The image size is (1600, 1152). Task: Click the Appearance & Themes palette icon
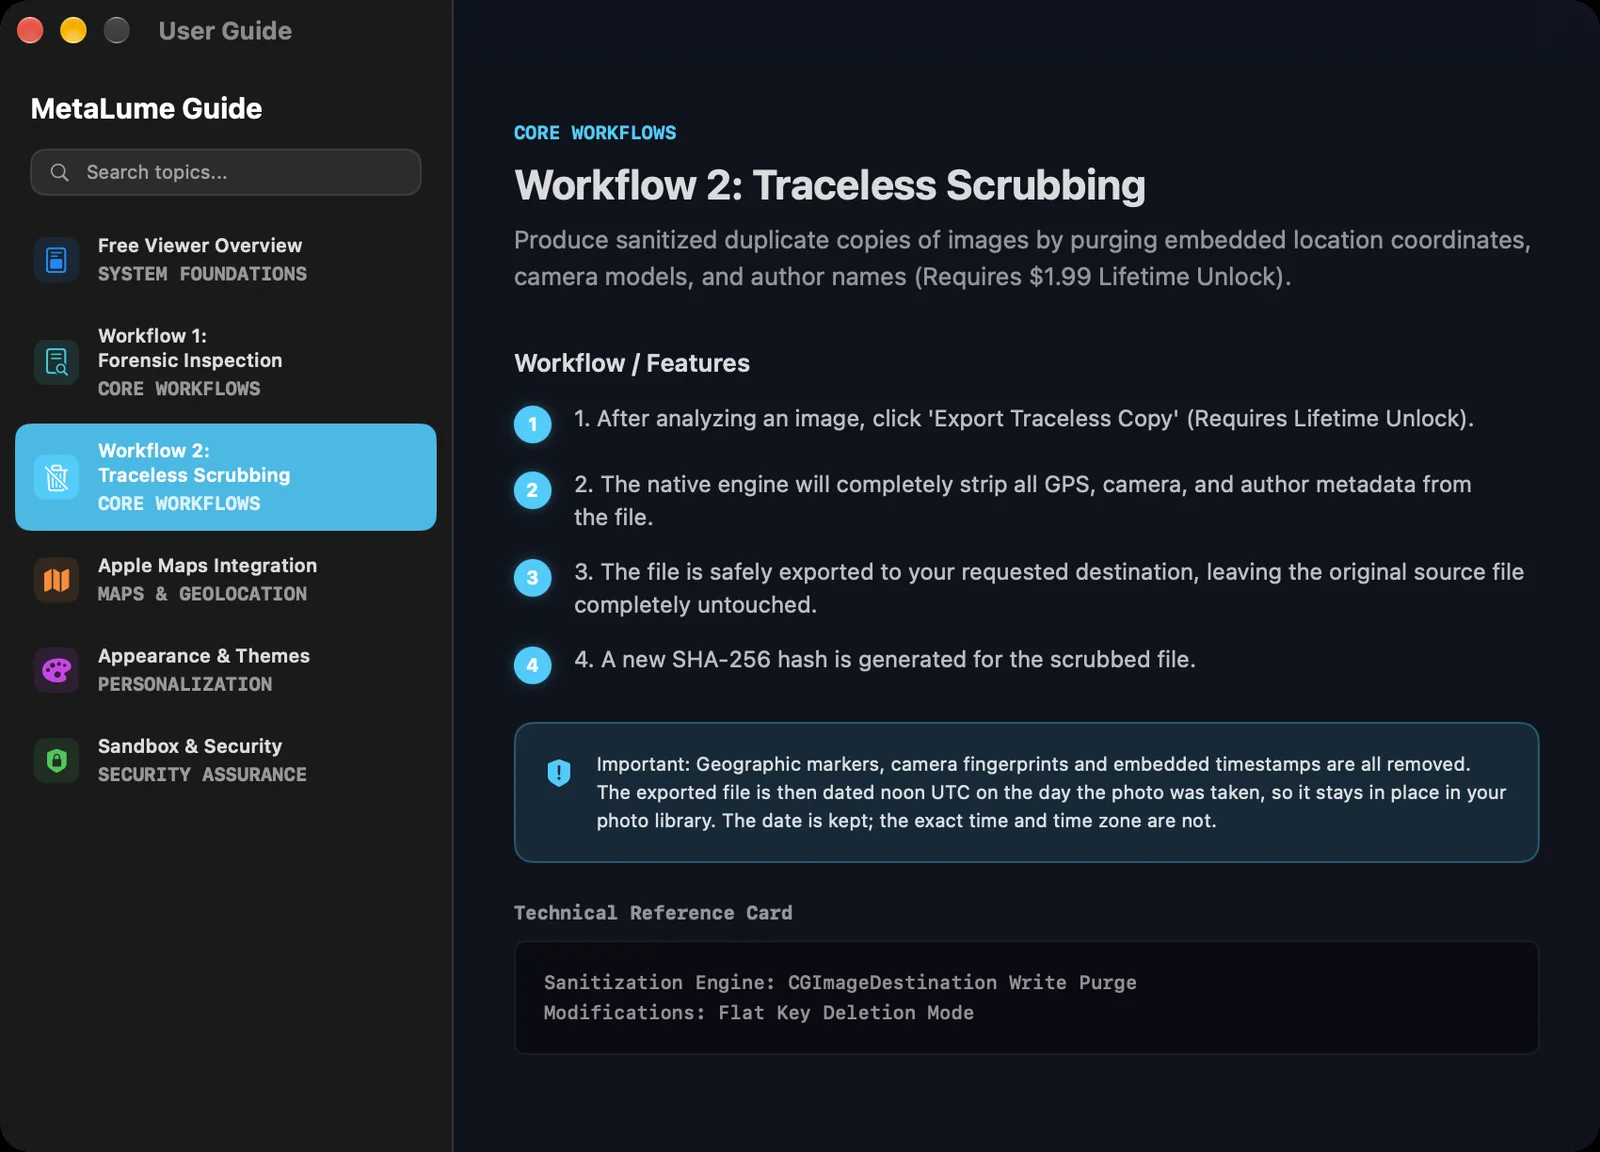(x=56, y=670)
